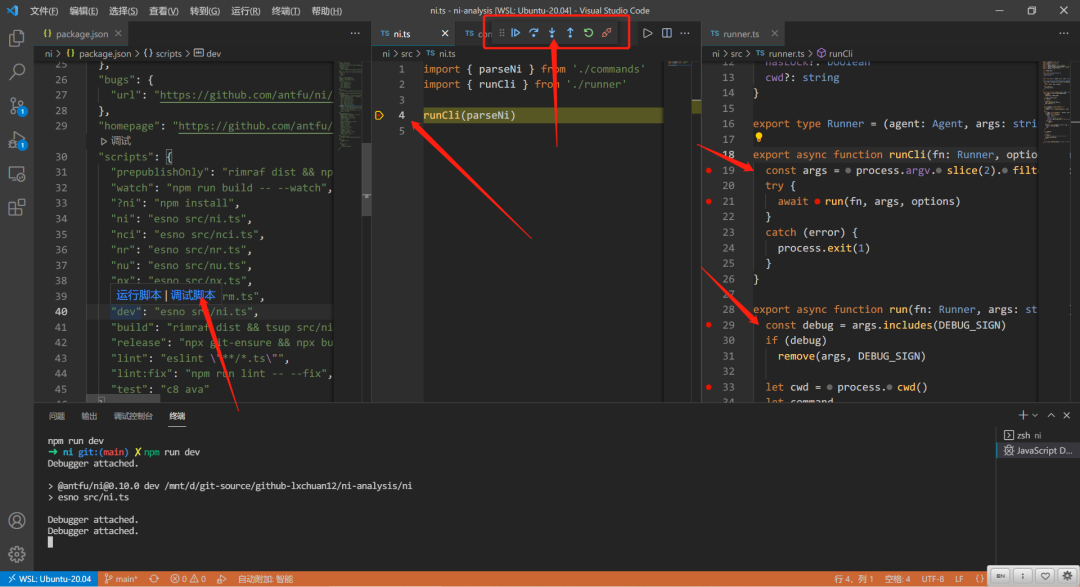The height and width of the screenshot is (587, 1080).
Task: Click the debug Step Out button
Action: tap(570, 33)
